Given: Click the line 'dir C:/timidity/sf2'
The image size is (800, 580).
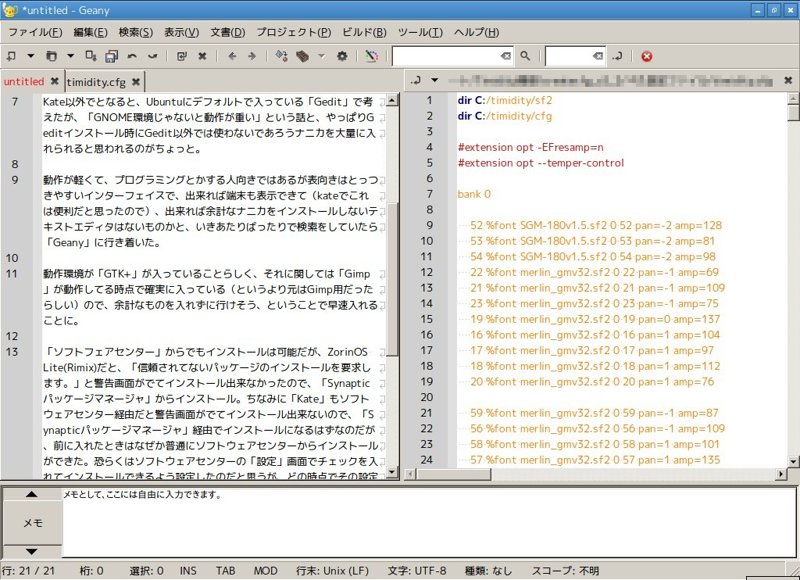Looking at the screenshot, I should point(505,100).
